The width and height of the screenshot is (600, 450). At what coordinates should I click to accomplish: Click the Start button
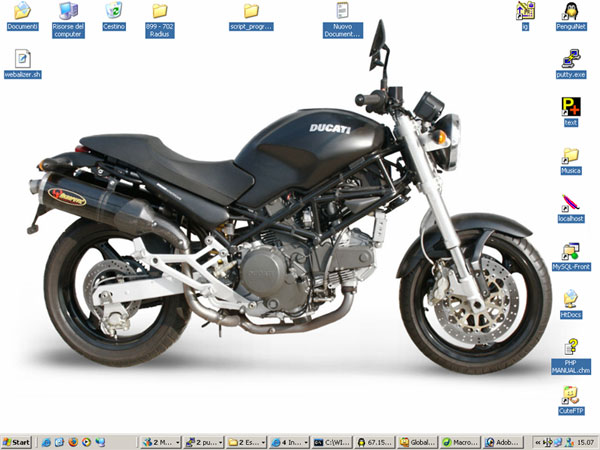point(16,442)
